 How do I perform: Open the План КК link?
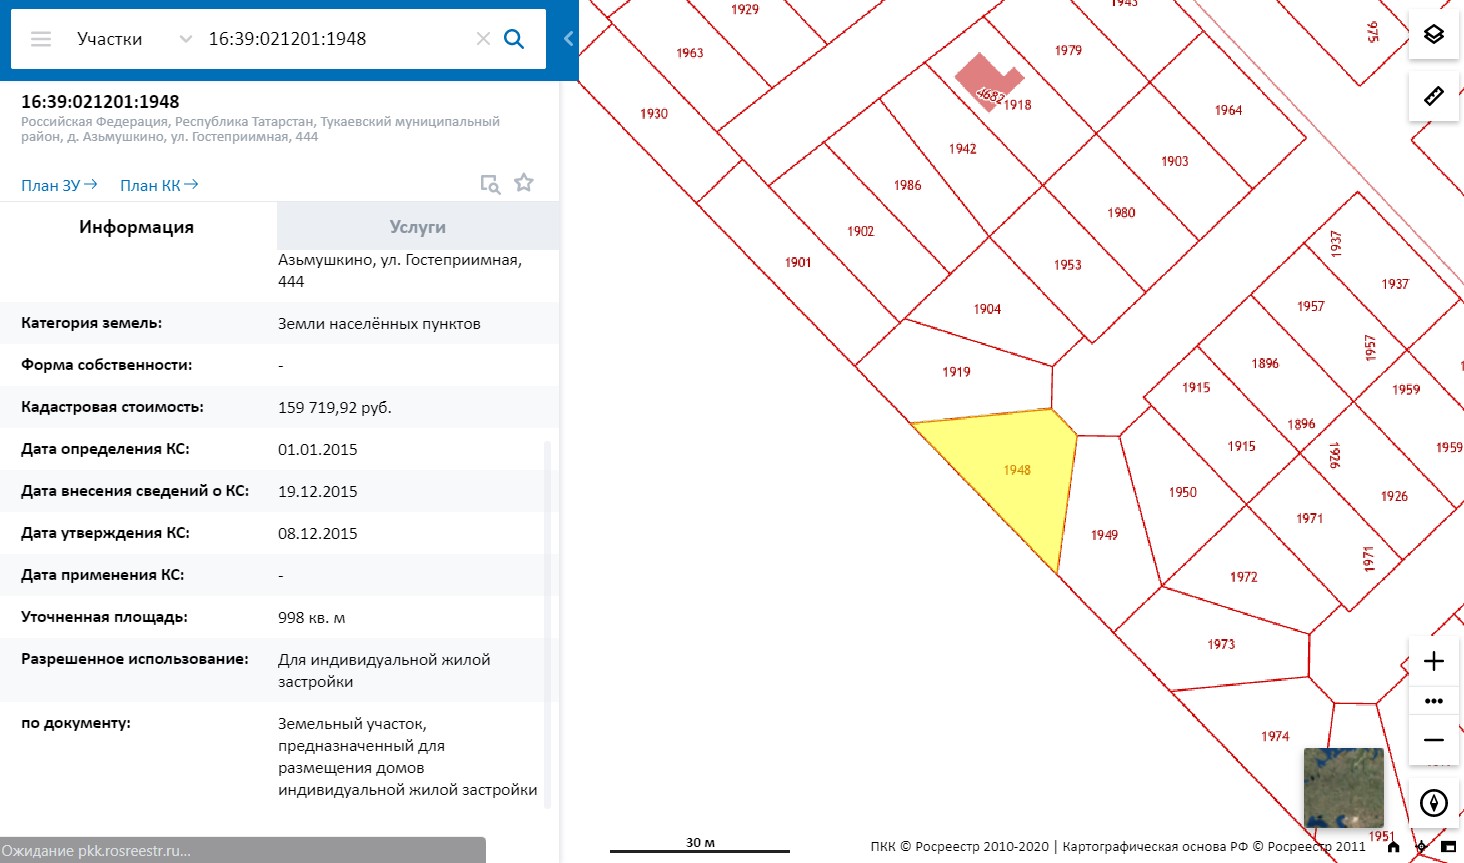coord(159,185)
